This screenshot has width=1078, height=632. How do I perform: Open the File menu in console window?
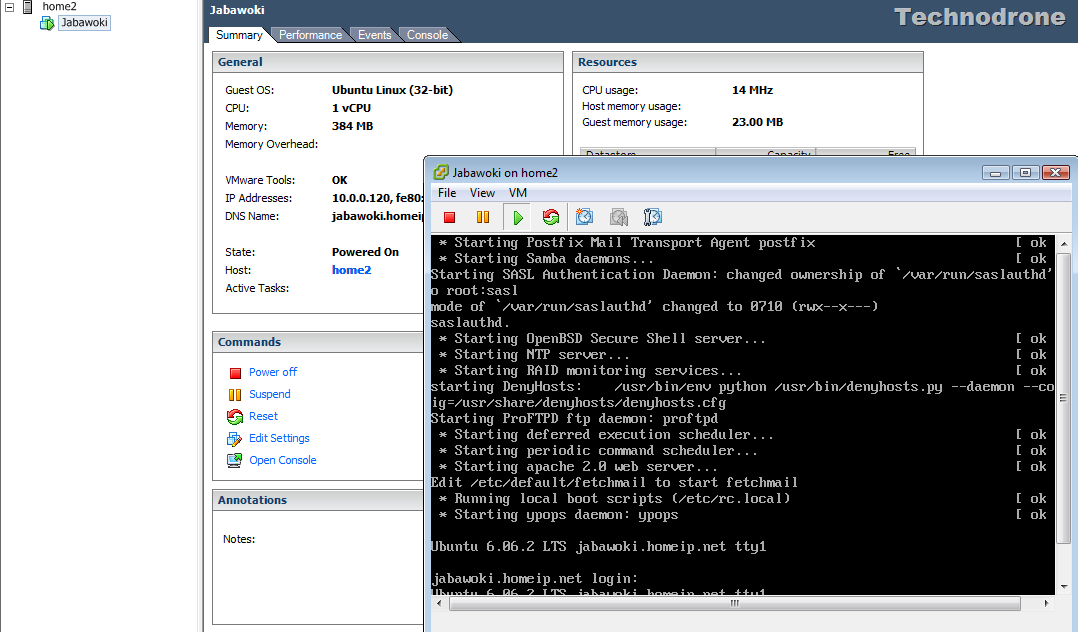click(447, 193)
